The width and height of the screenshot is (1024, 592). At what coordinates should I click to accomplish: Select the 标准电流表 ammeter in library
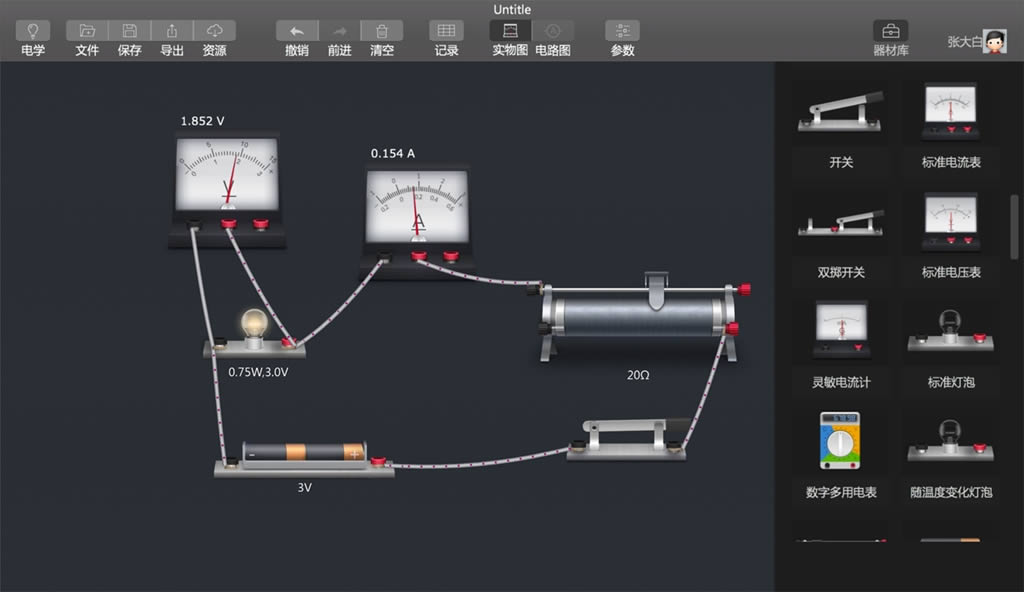pyautogui.click(x=951, y=111)
